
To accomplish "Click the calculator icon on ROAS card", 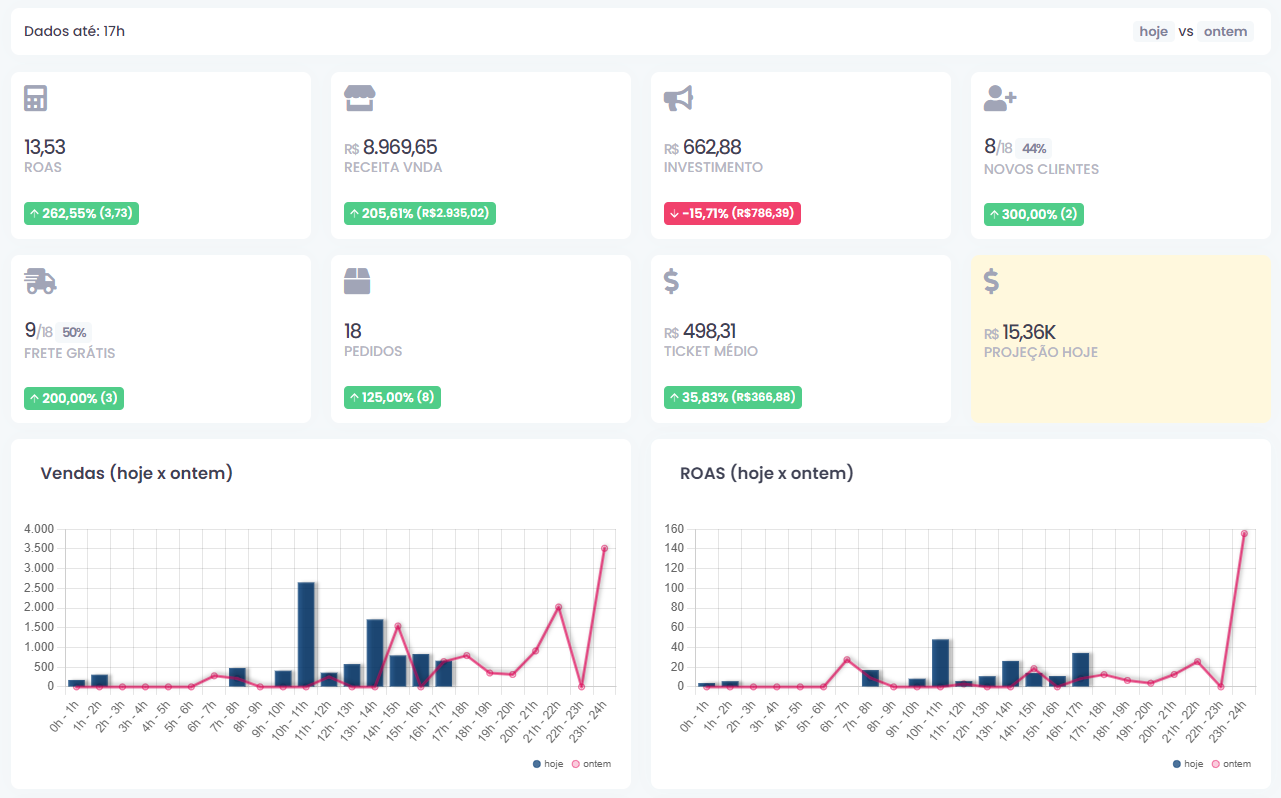I will [36, 98].
